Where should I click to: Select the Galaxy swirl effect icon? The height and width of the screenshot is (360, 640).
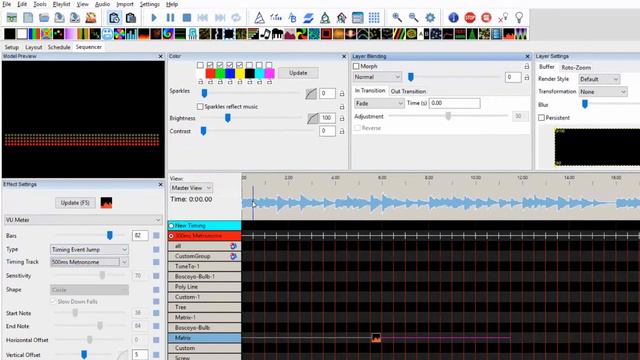168,34
